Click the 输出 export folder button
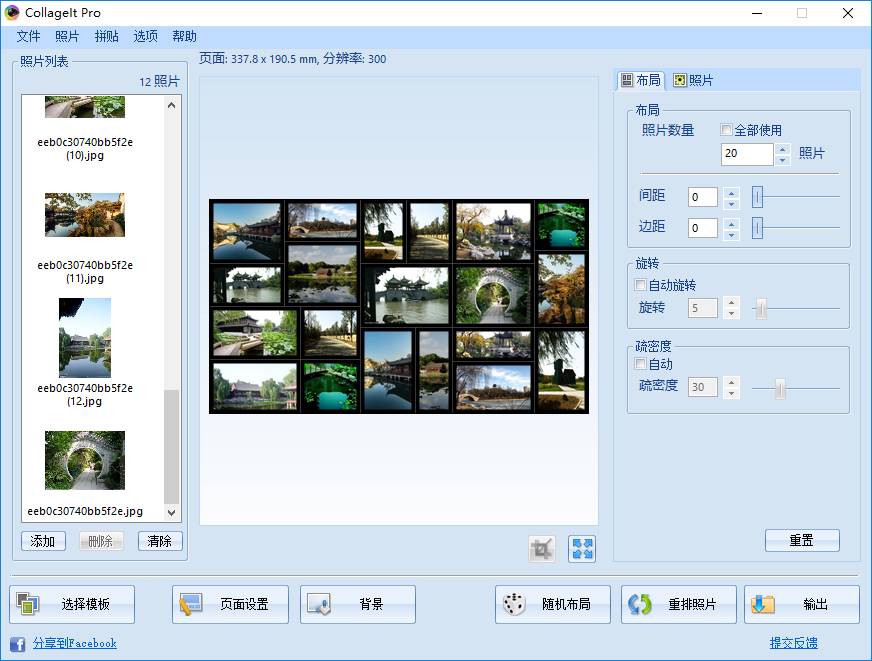Image resolution: width=872 pixels, height=661 pixels. click(x=801, y=604)
